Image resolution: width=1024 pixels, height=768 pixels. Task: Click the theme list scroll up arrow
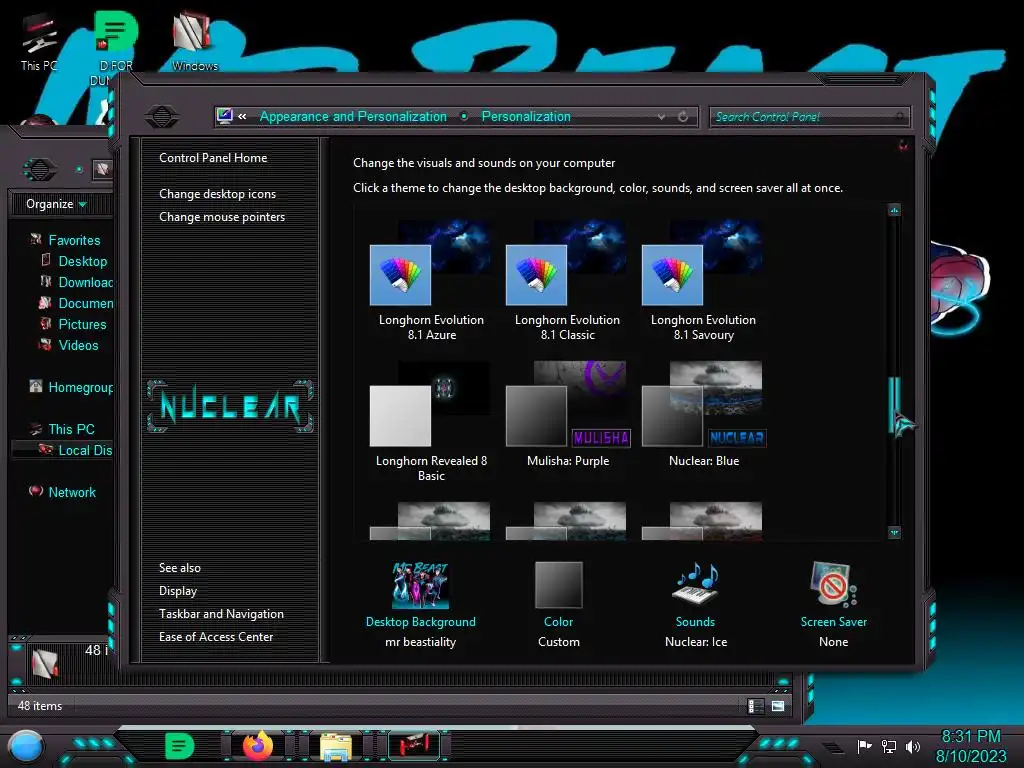pyautogui.click(x=895, y=210)
